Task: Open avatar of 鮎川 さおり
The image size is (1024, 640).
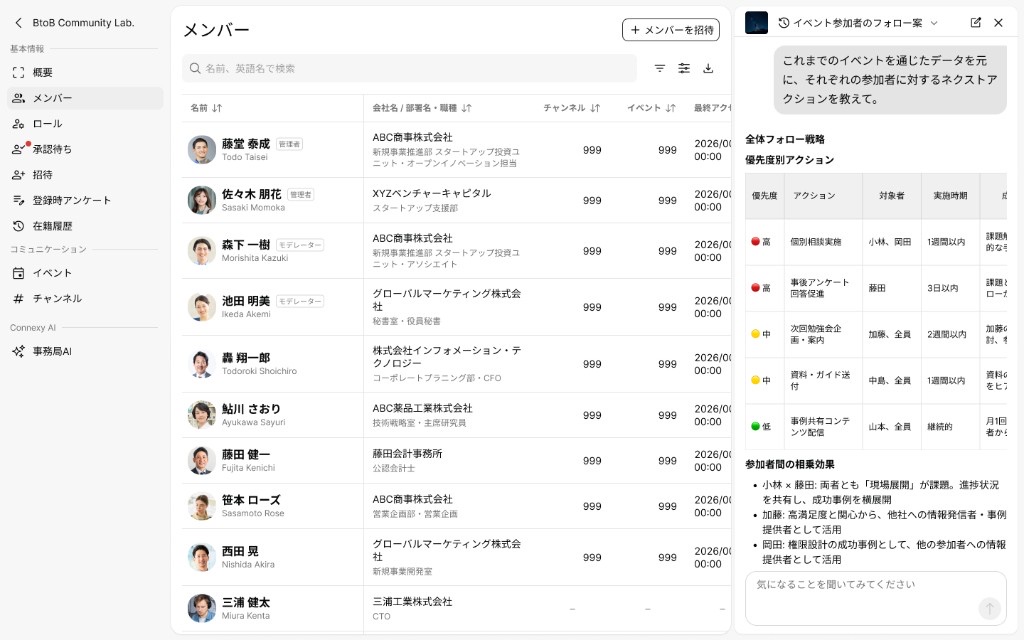Action: pyautogui.click(x=202, y=415)
